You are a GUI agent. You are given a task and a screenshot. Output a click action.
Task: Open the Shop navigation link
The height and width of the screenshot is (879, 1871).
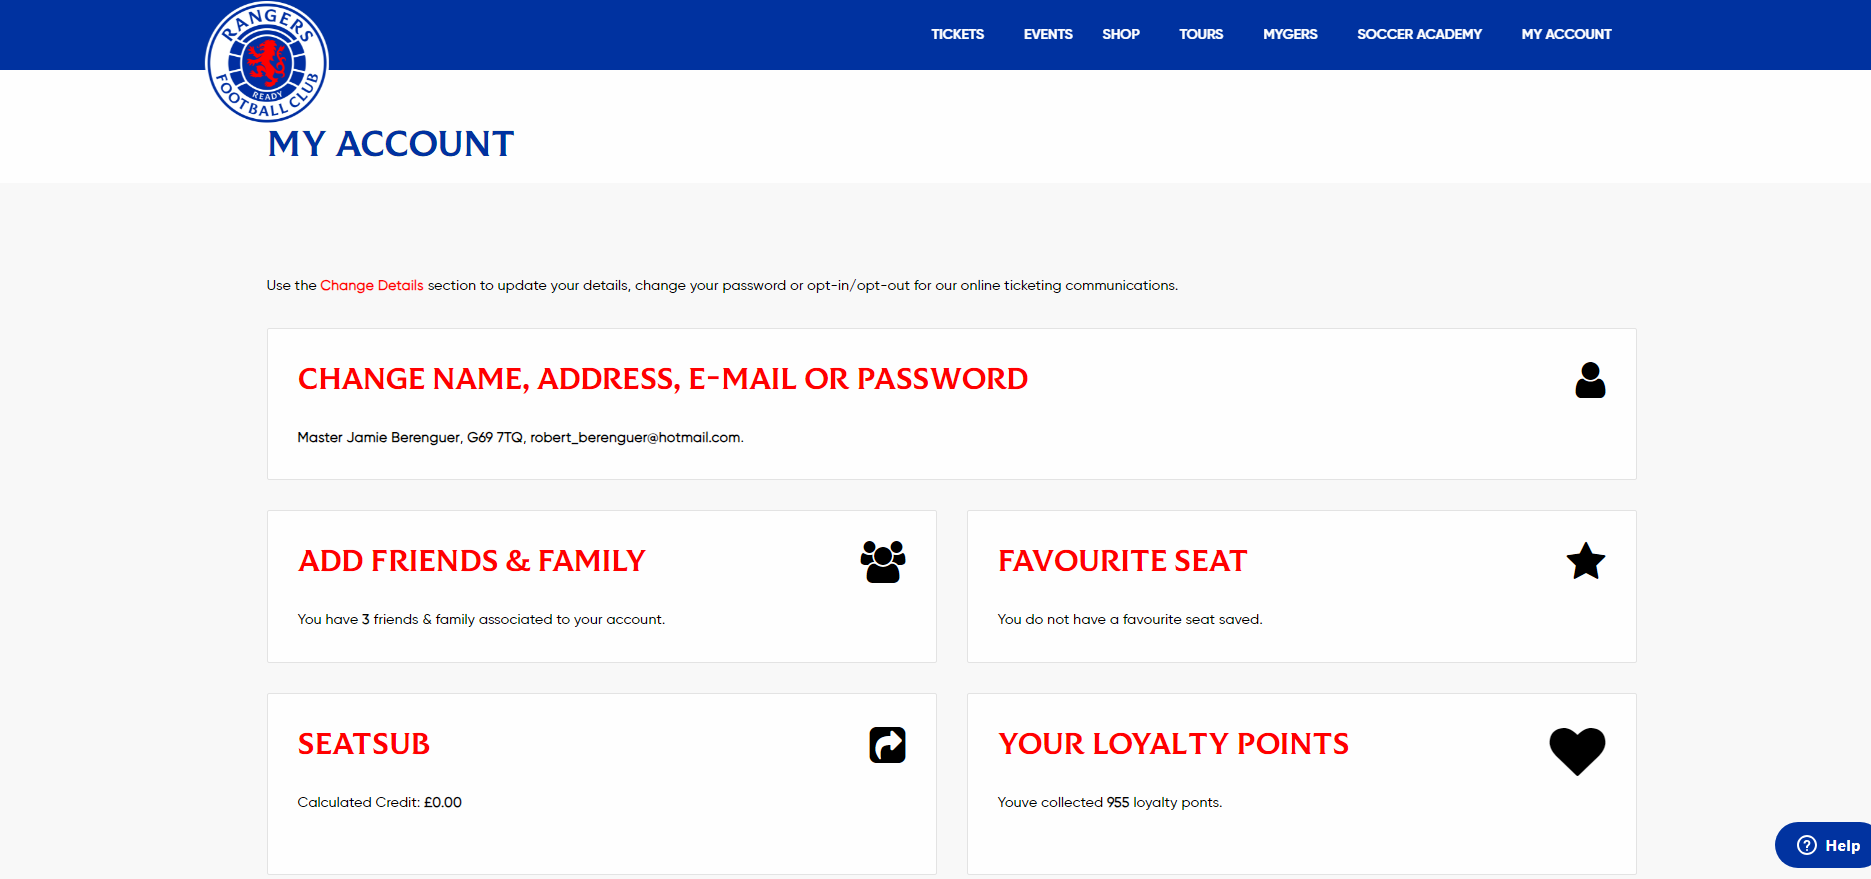[1121, 34]
